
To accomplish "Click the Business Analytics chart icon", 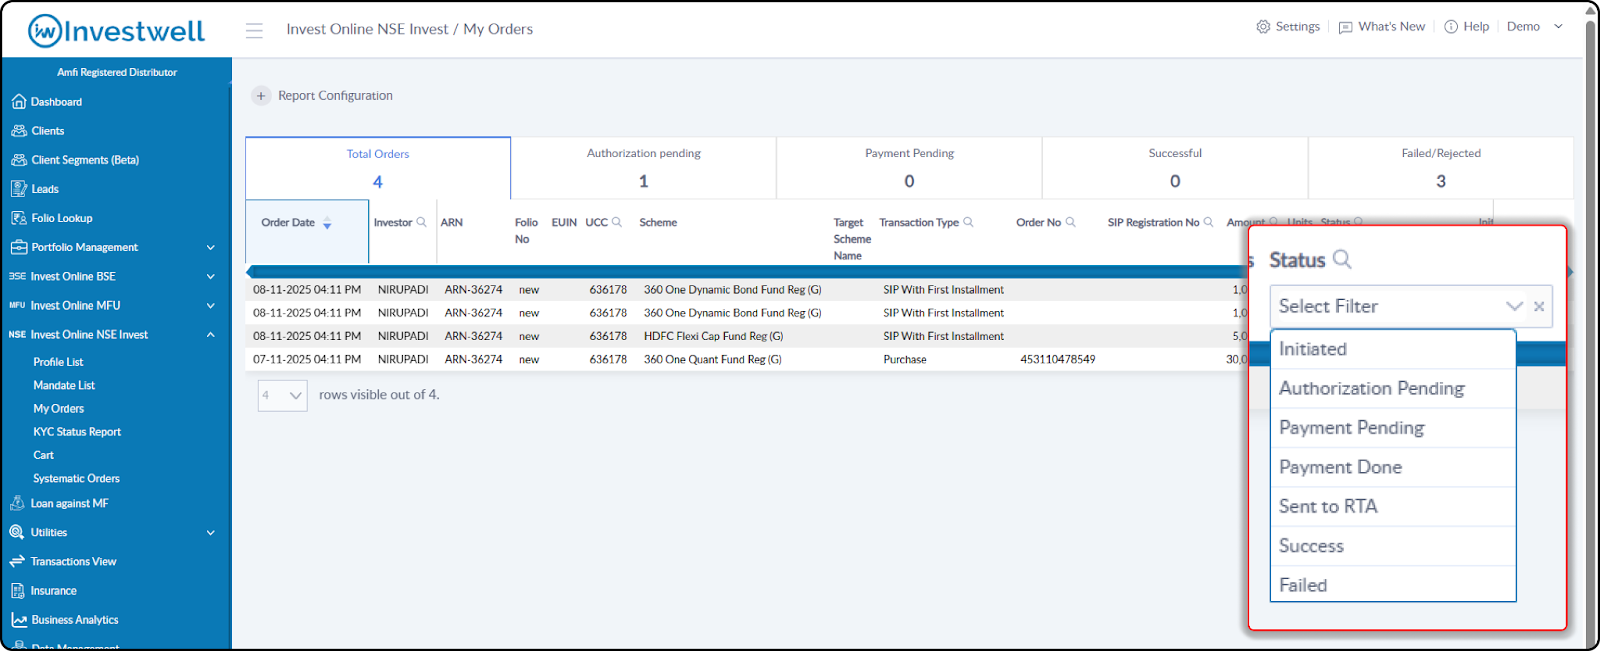I will click(x=18, y=620).
